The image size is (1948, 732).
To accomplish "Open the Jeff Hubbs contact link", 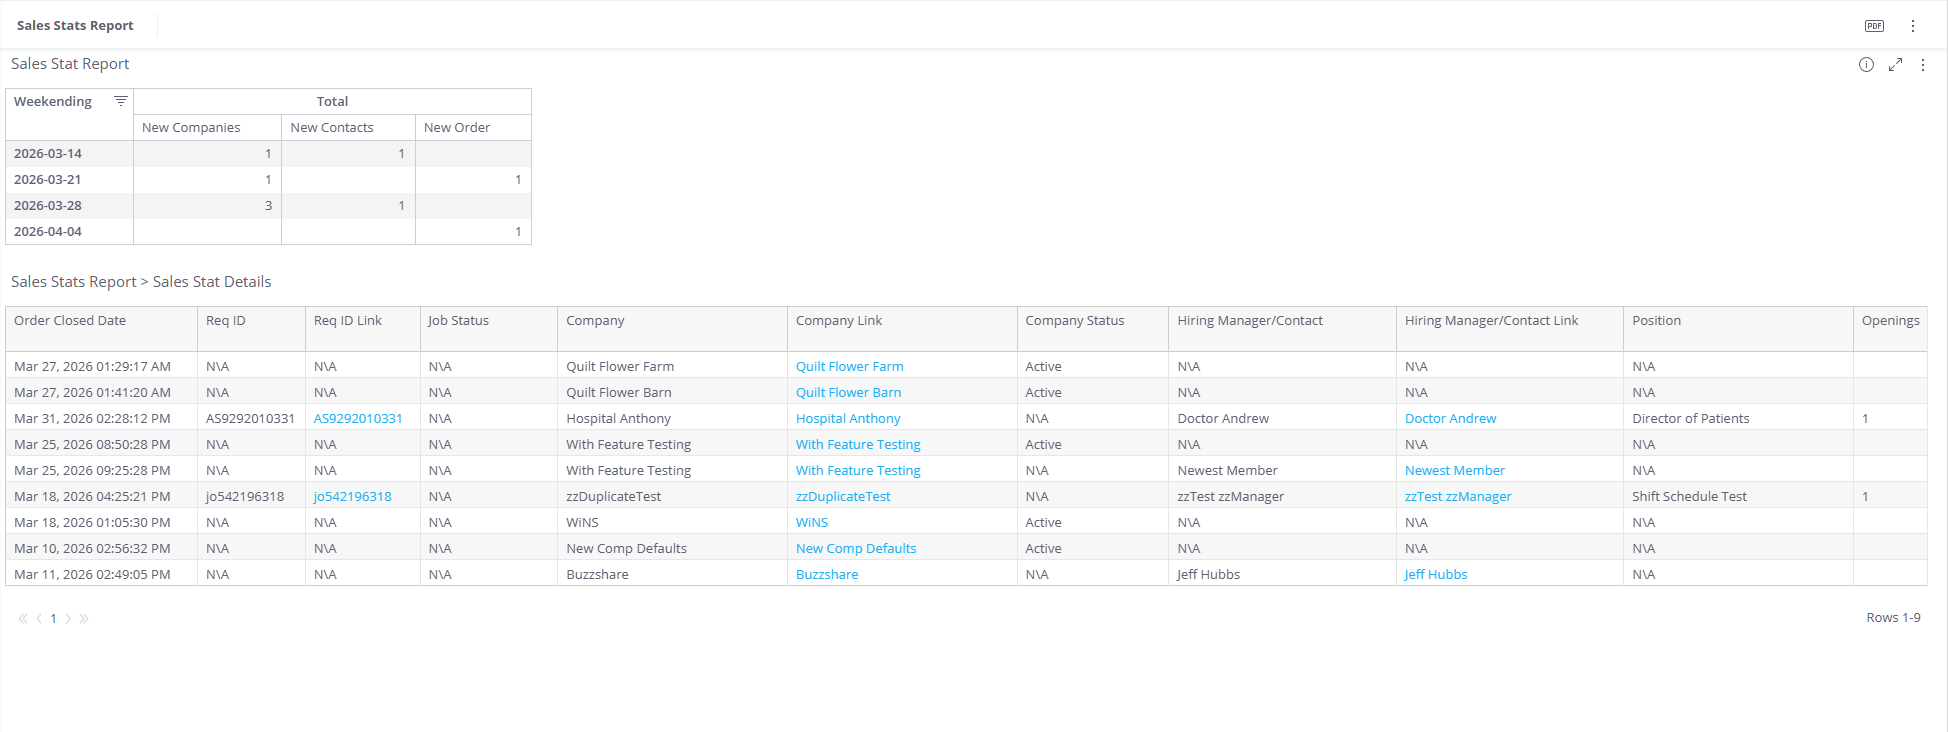I will tap(1436, 575).
